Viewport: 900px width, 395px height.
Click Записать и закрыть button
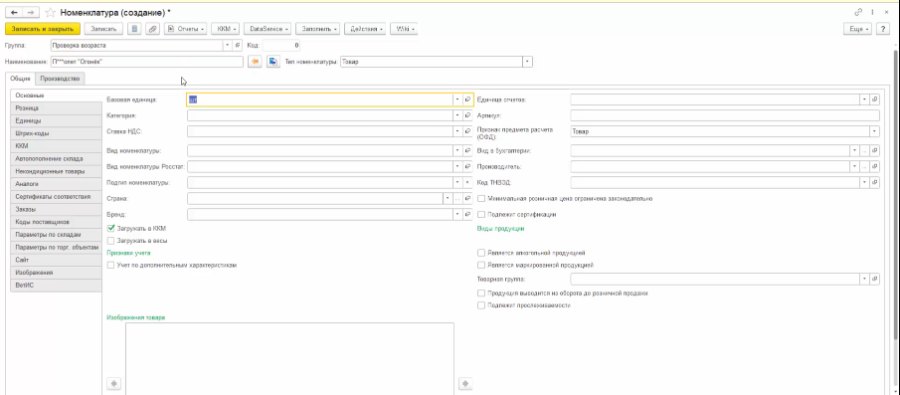42,29
